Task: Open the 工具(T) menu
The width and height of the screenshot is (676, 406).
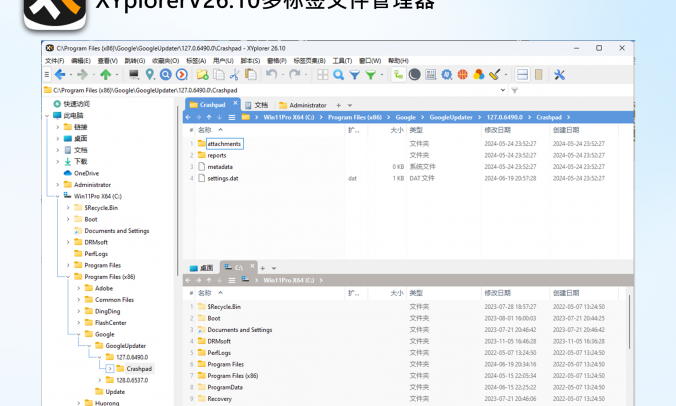Action: (x=342, y=61)
